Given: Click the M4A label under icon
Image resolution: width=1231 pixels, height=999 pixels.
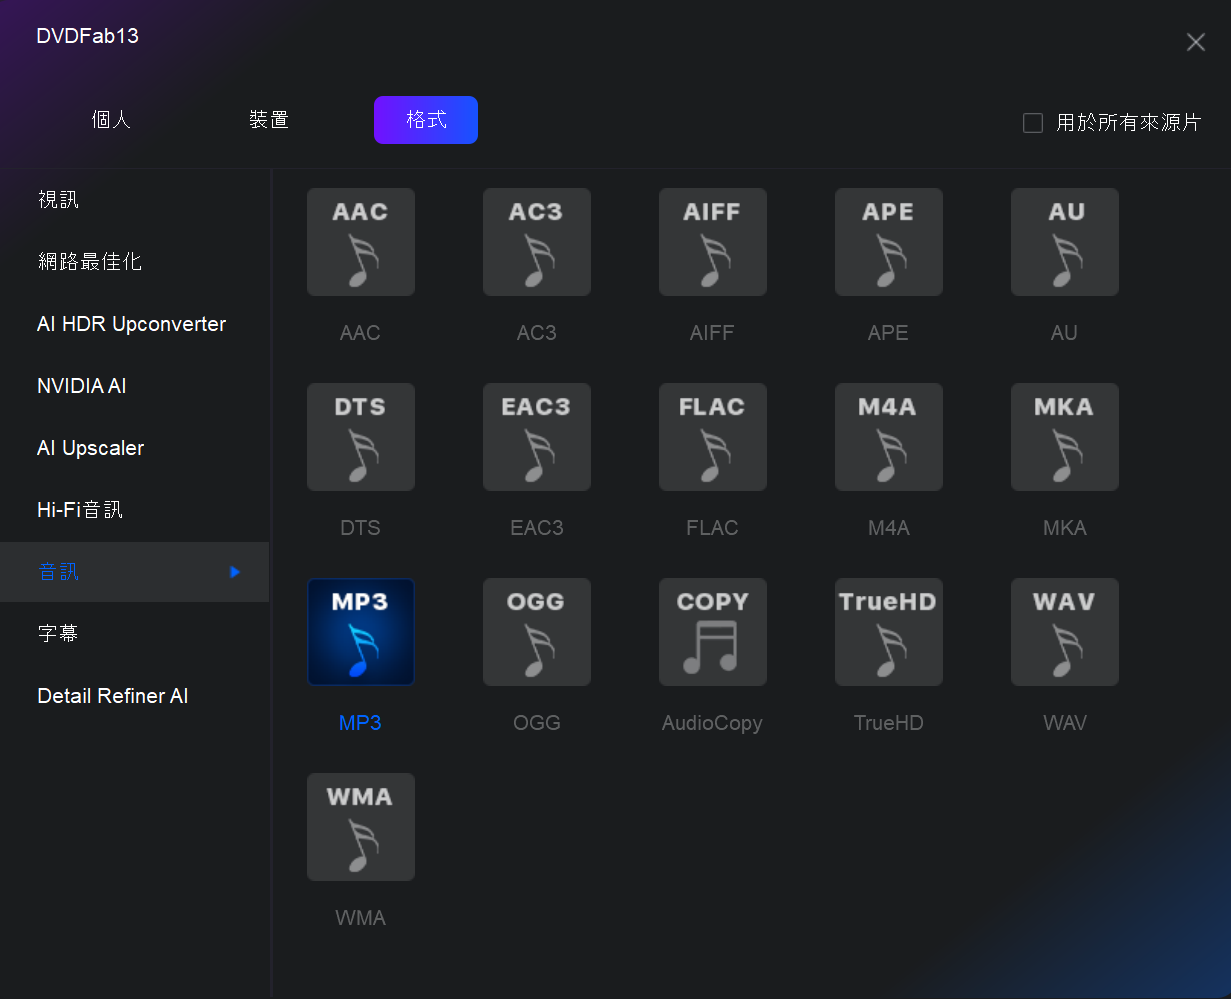Looking at the screenshot, I should click(x=889, y=528).
